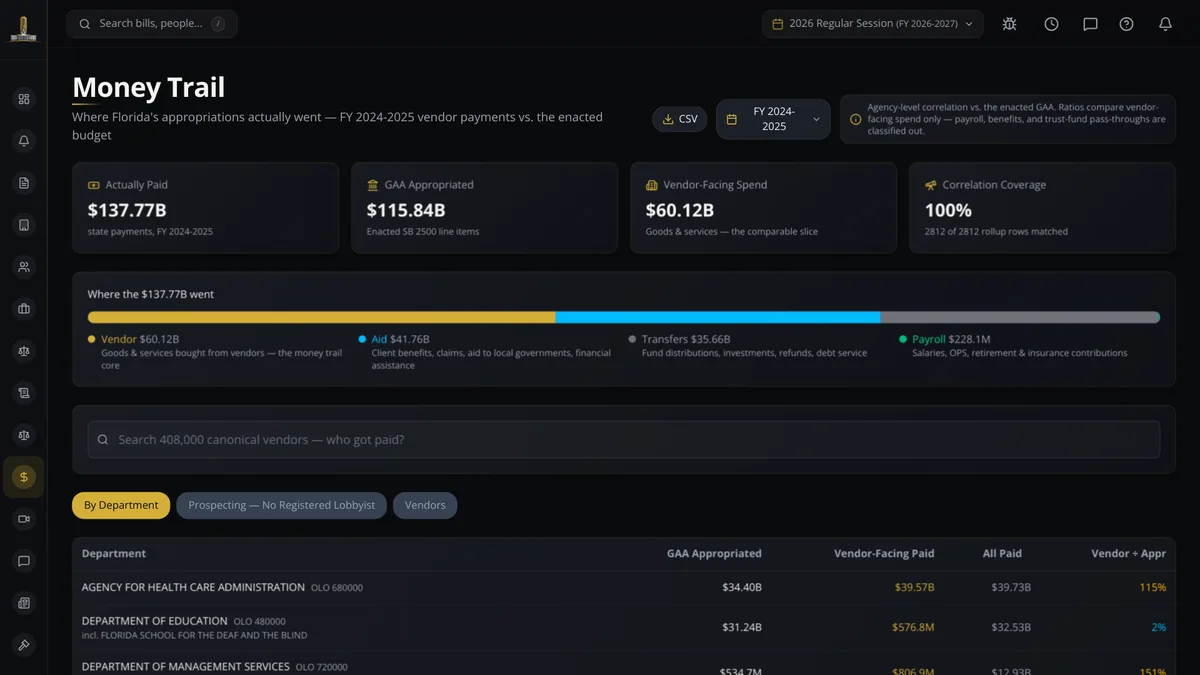Open the FY 2024-2025 year dropdown
This screenshot has height=675, width=1200.
pos(773,119)
